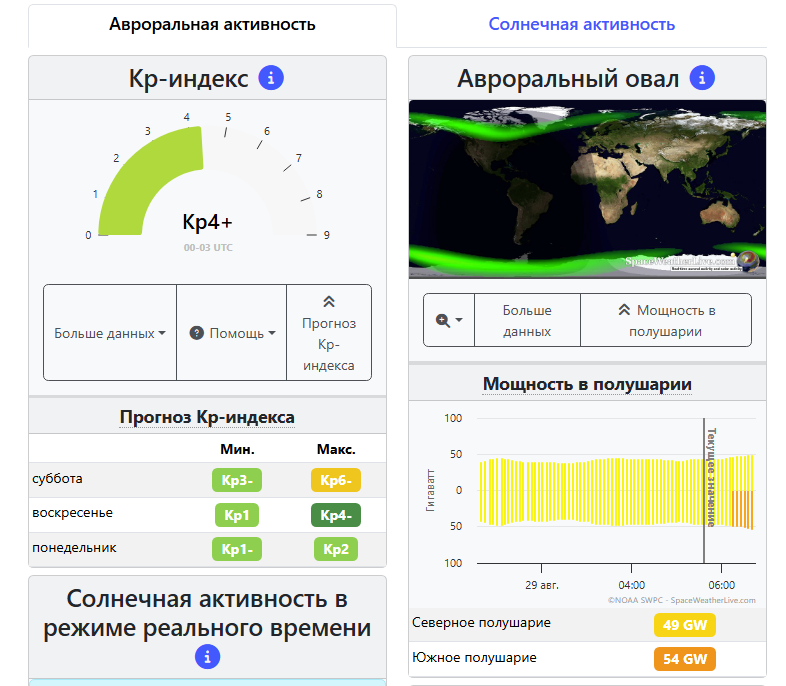Click the Kp3- minimum badge for суббота

click(237, 480)
